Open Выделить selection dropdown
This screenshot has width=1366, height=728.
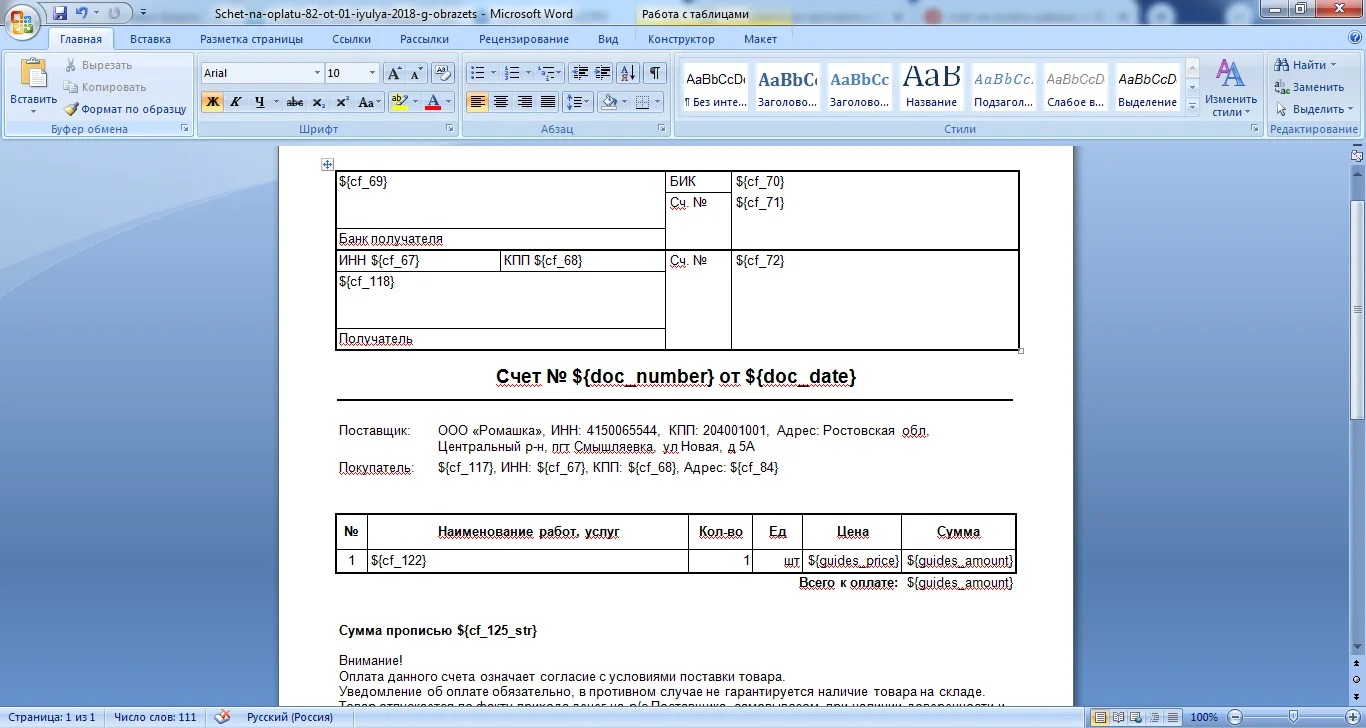point(1314,109)
